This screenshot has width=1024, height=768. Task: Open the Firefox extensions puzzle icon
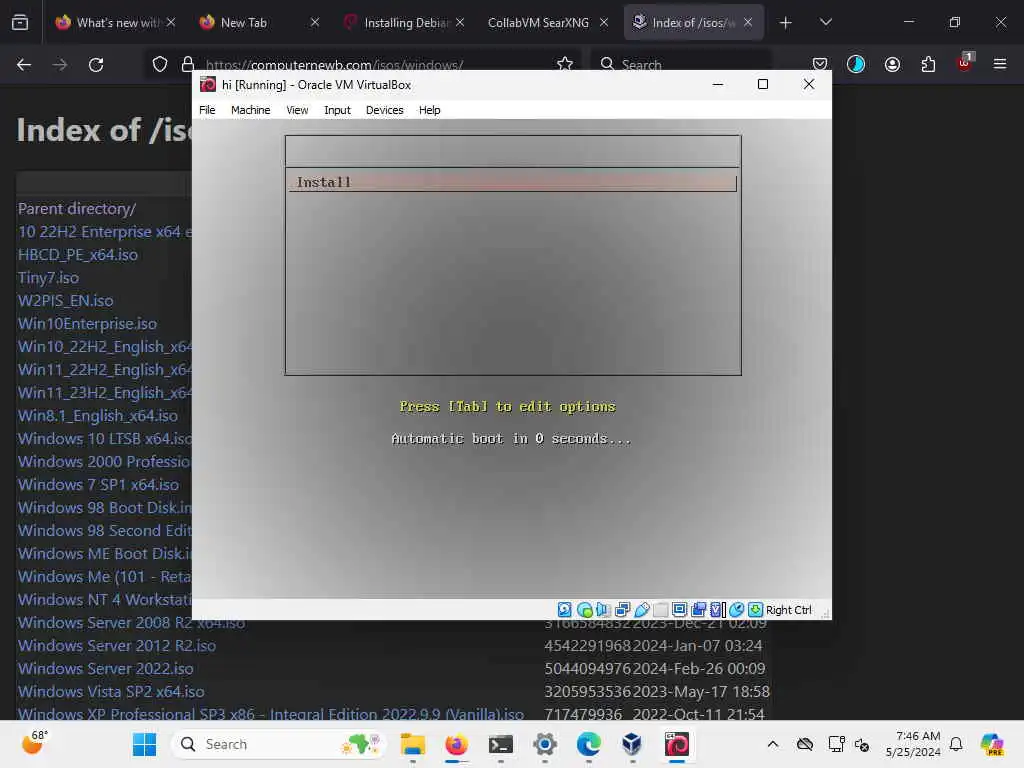[x=928, y=64]
